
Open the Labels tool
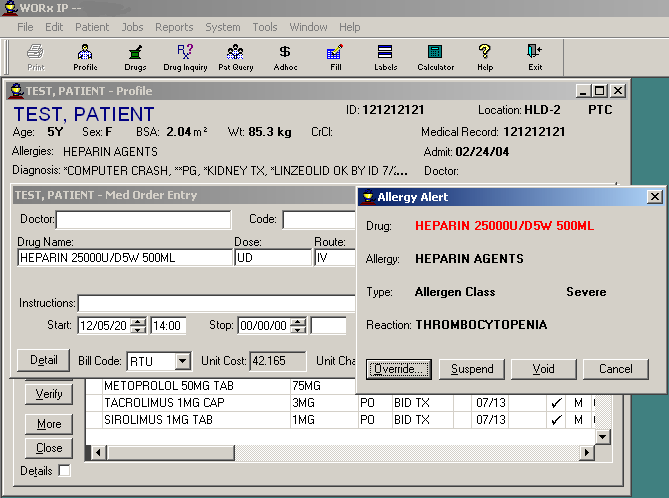[385, 57]
